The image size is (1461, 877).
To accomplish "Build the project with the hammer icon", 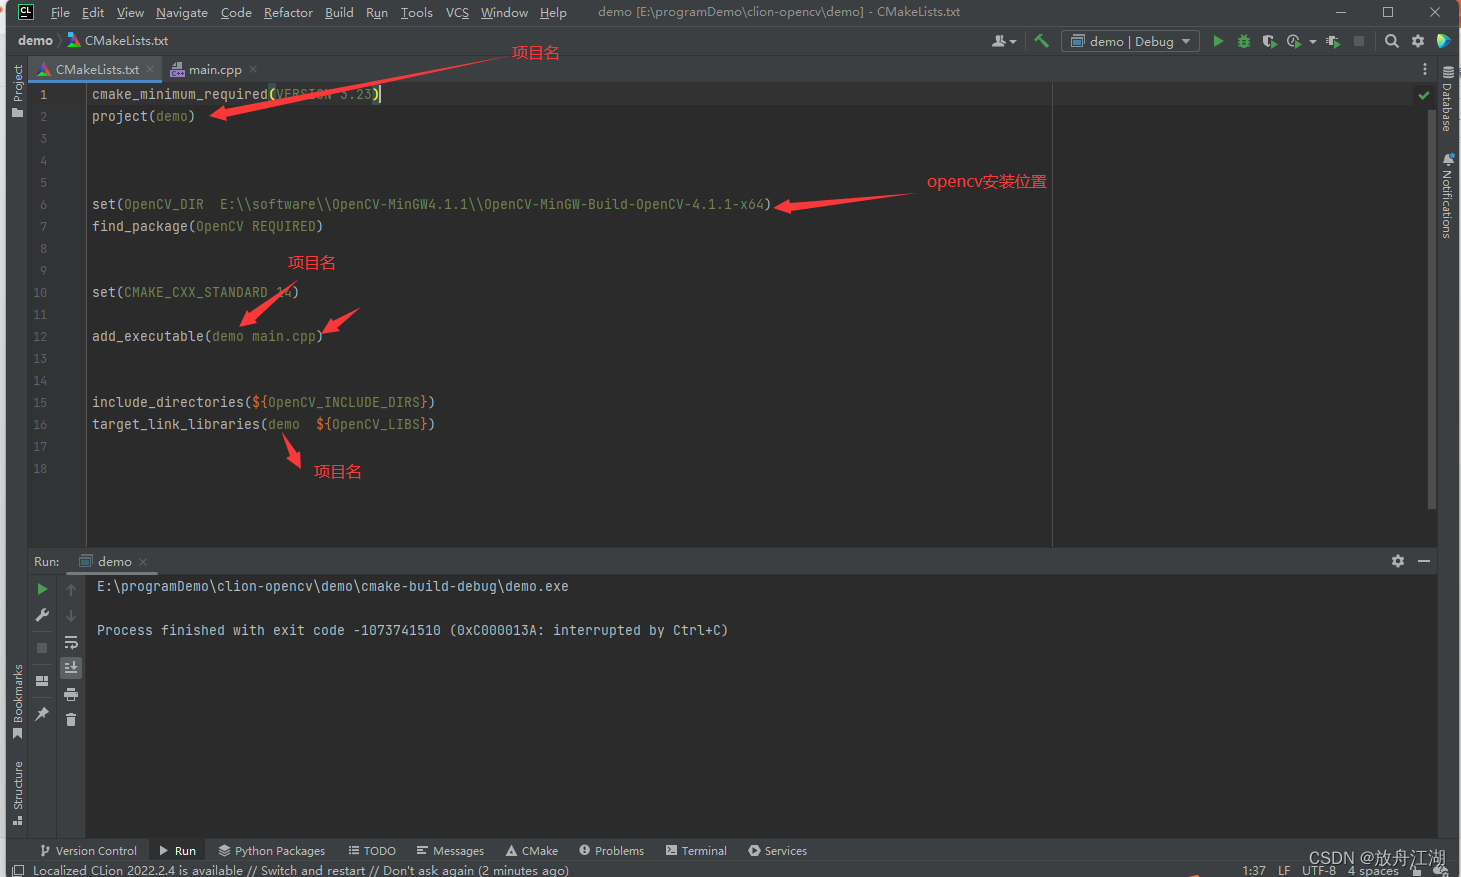I will [1041, 41].
